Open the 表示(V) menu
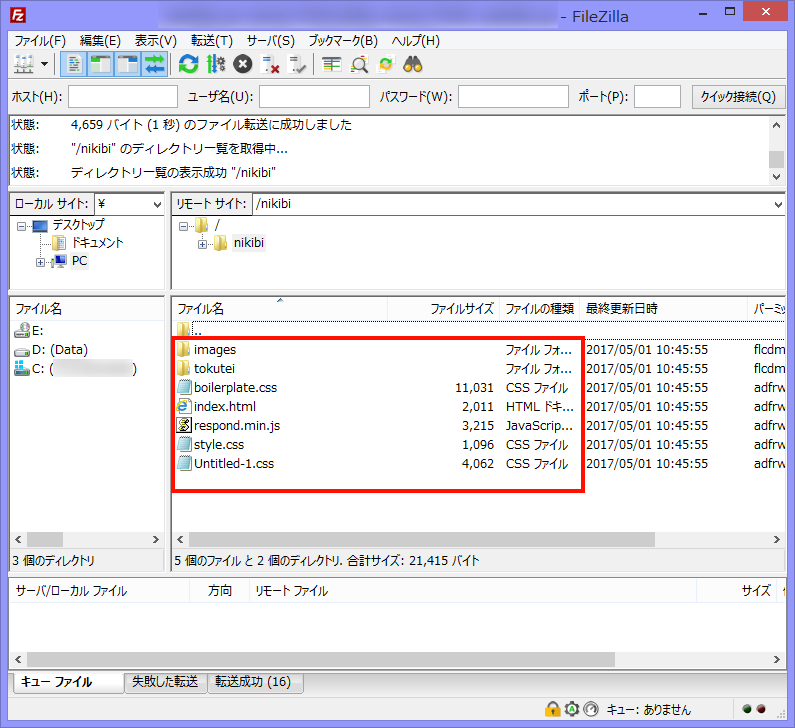795x728 pixels. [156, 41]
